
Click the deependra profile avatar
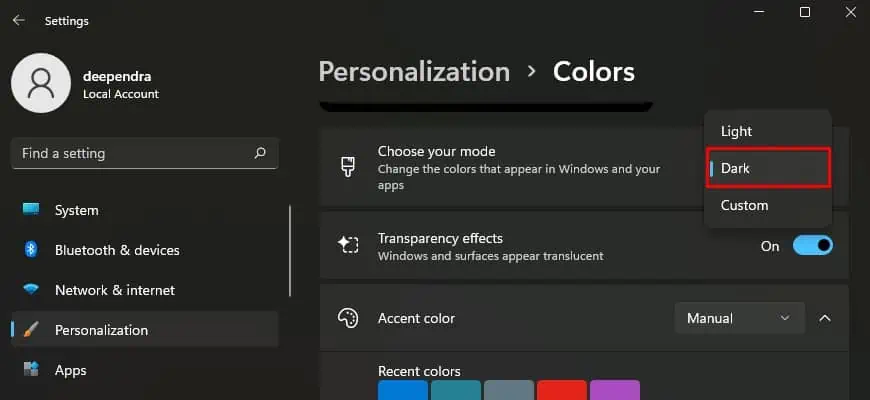pyautogui.click(x=41, y=83)
